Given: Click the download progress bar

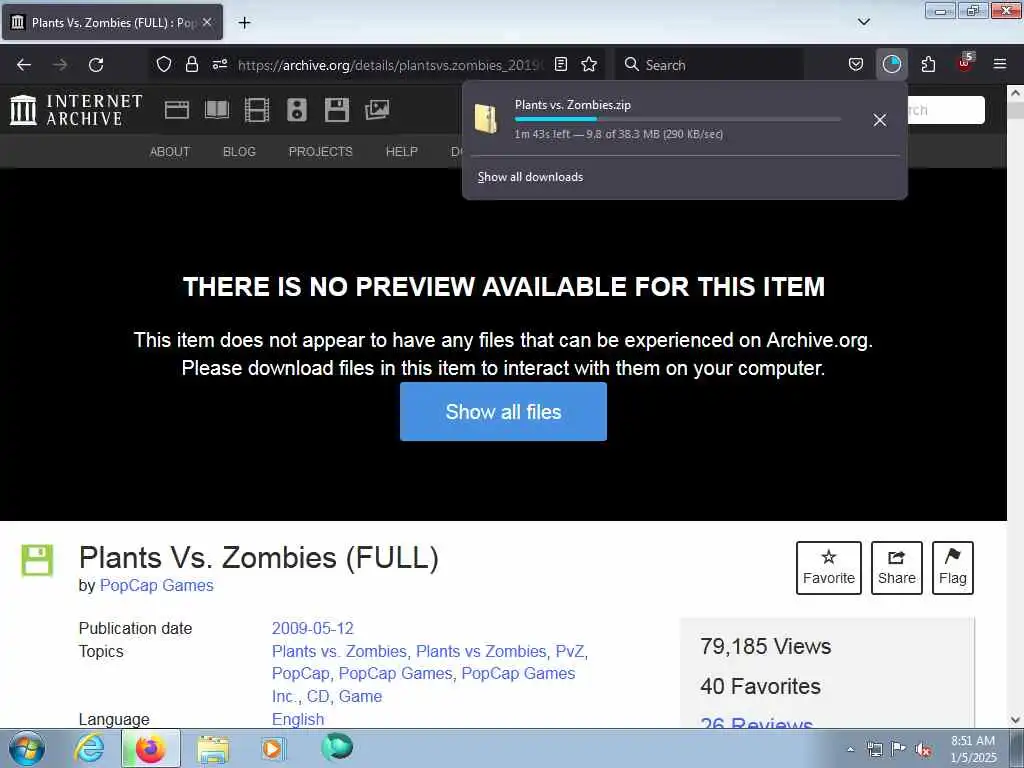Looking at the screenshot, I should click(x=677, y=119).
